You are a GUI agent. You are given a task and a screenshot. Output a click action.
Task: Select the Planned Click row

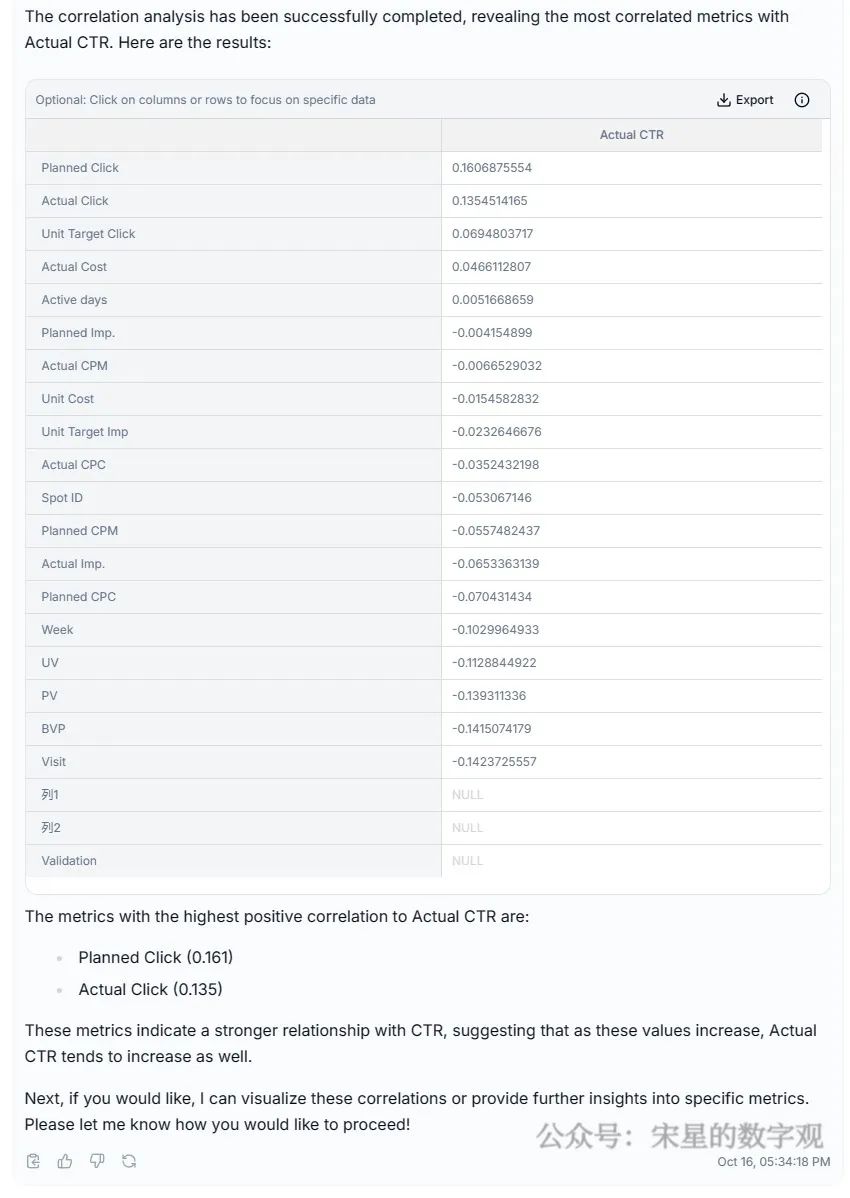coord(80,168)
